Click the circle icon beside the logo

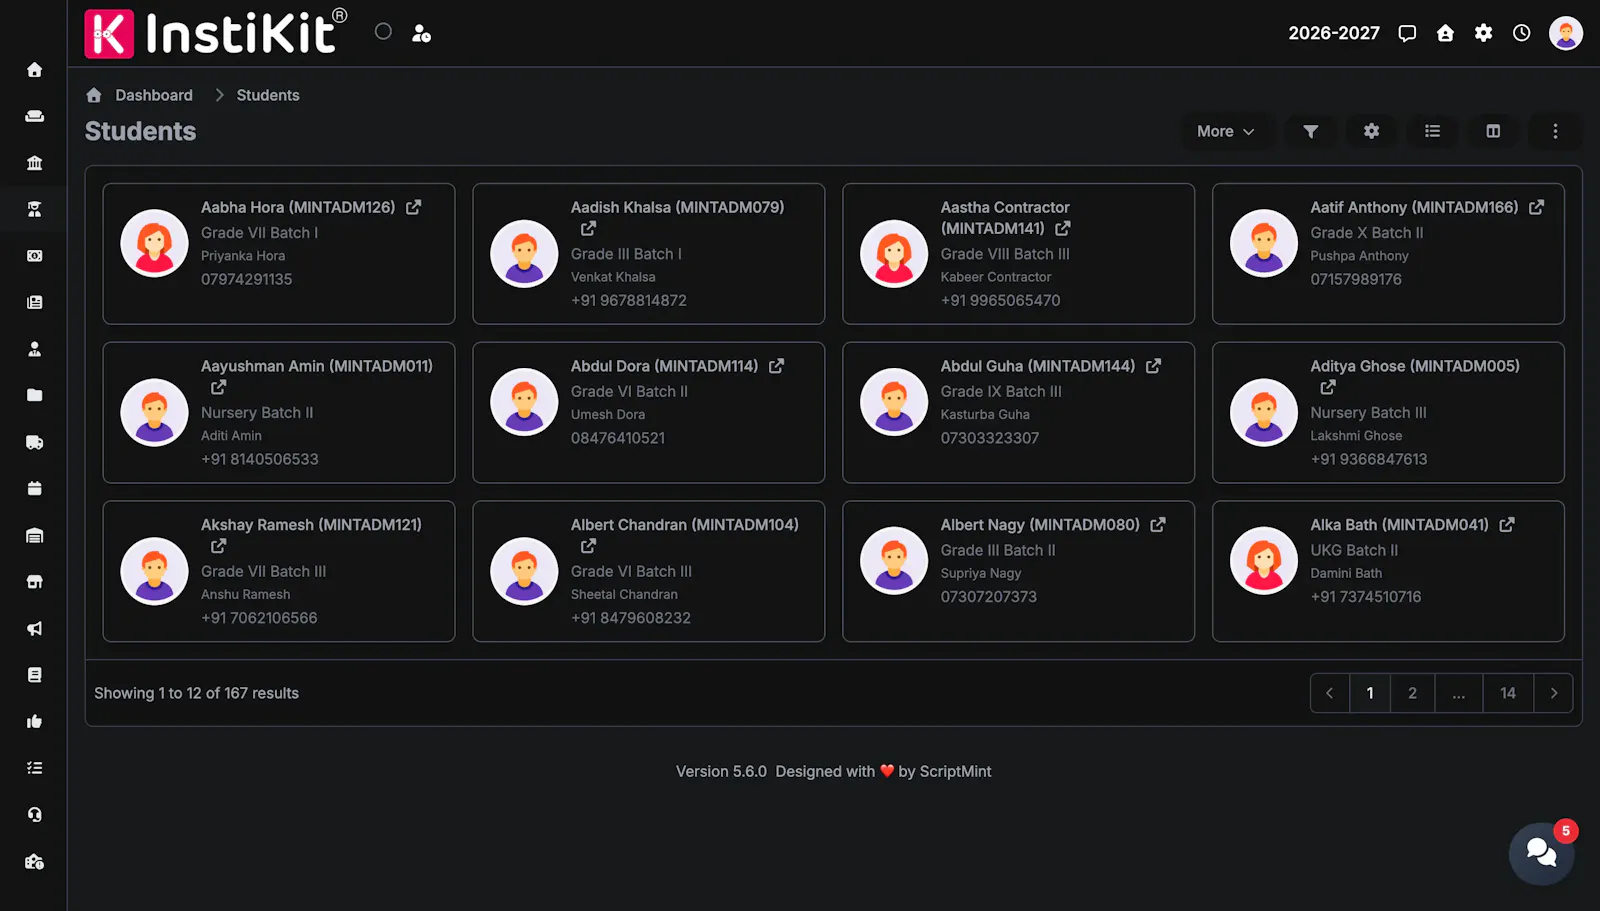tap(383, 32)
